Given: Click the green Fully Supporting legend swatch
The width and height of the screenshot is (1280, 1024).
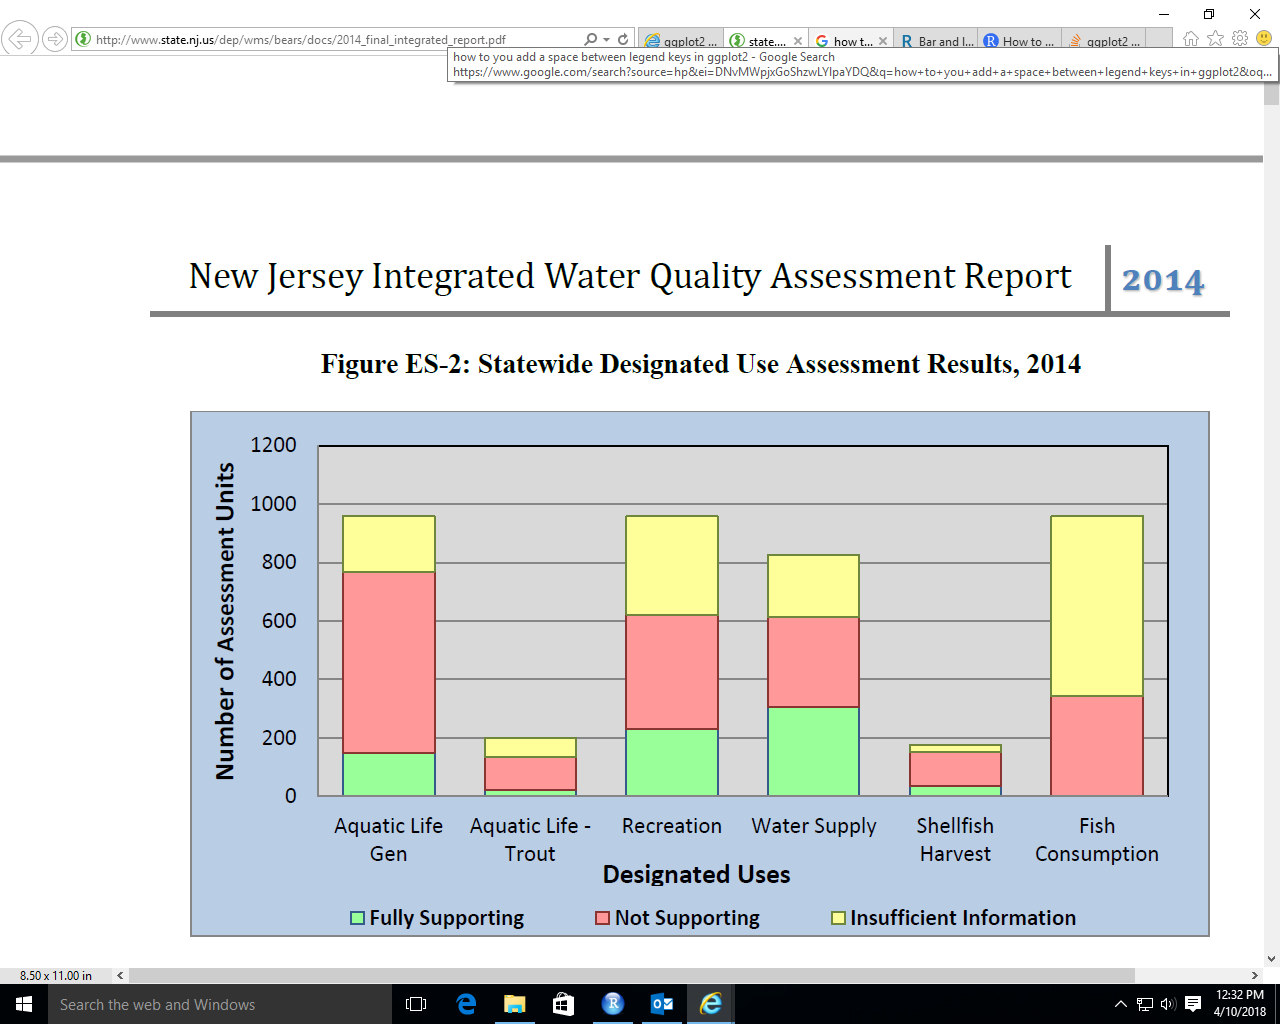Looking at the screenshot, I should point(357,918).
